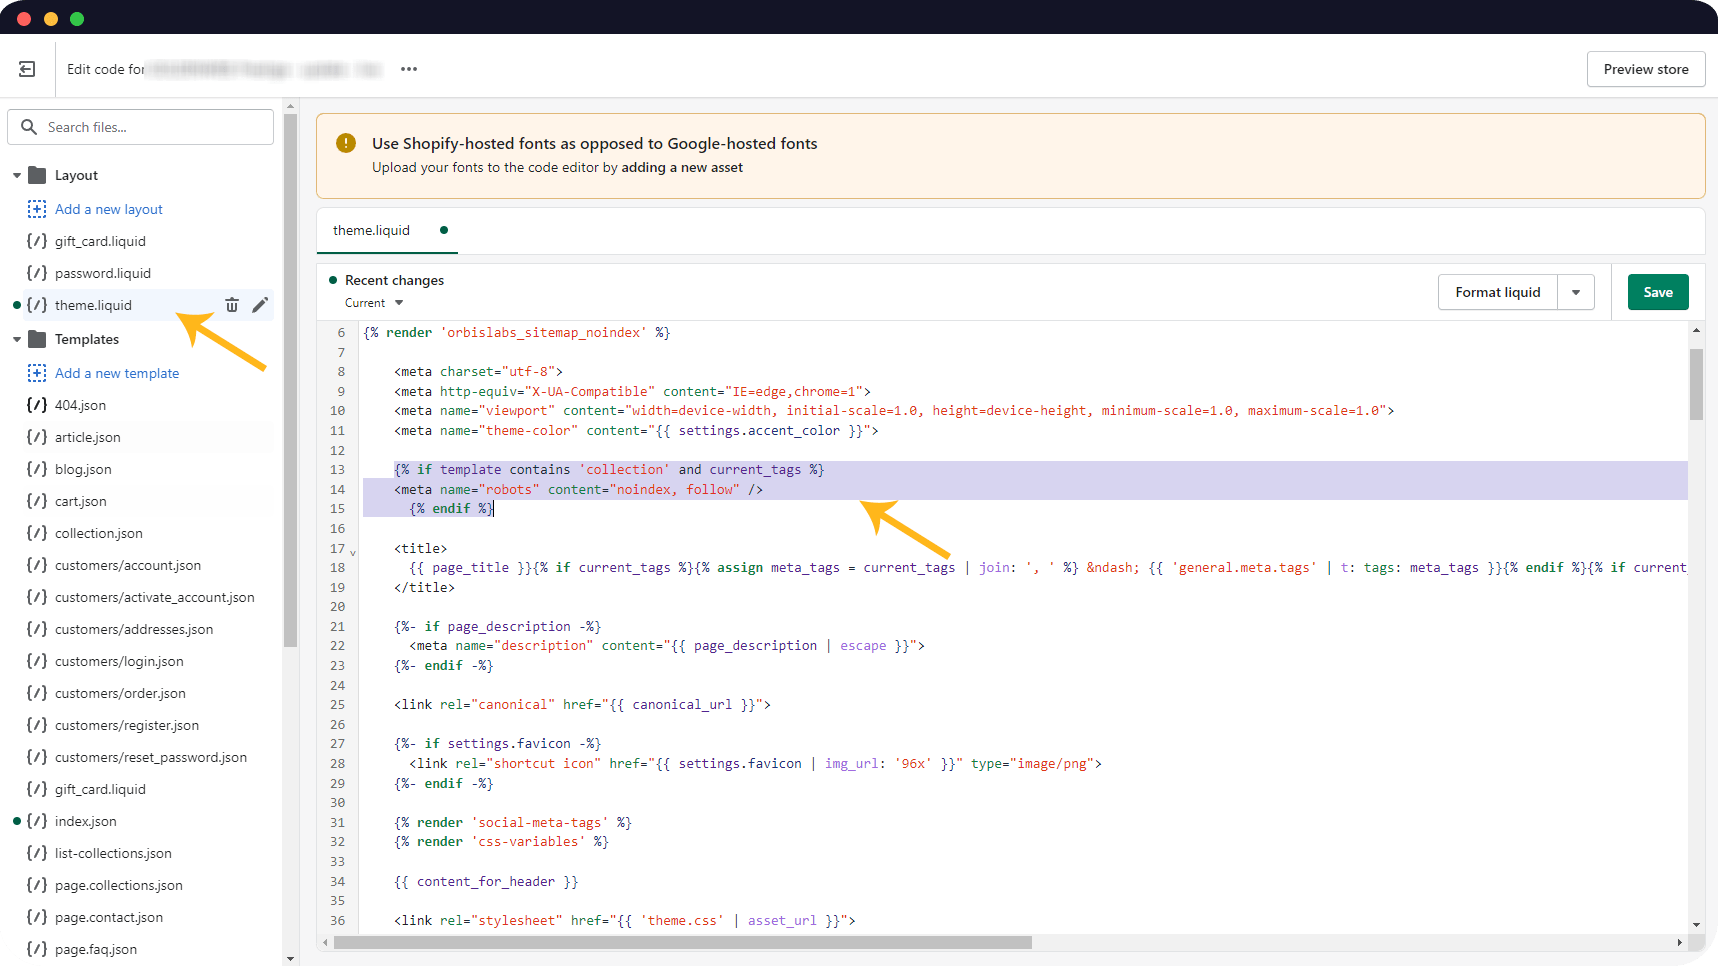Collapse the Templates folder arrow
1718x966 pixels.
click(x=17, y=339)
